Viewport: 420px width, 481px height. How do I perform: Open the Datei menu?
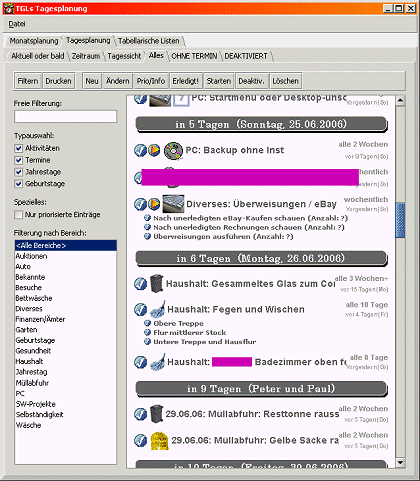tap(17, 24)
